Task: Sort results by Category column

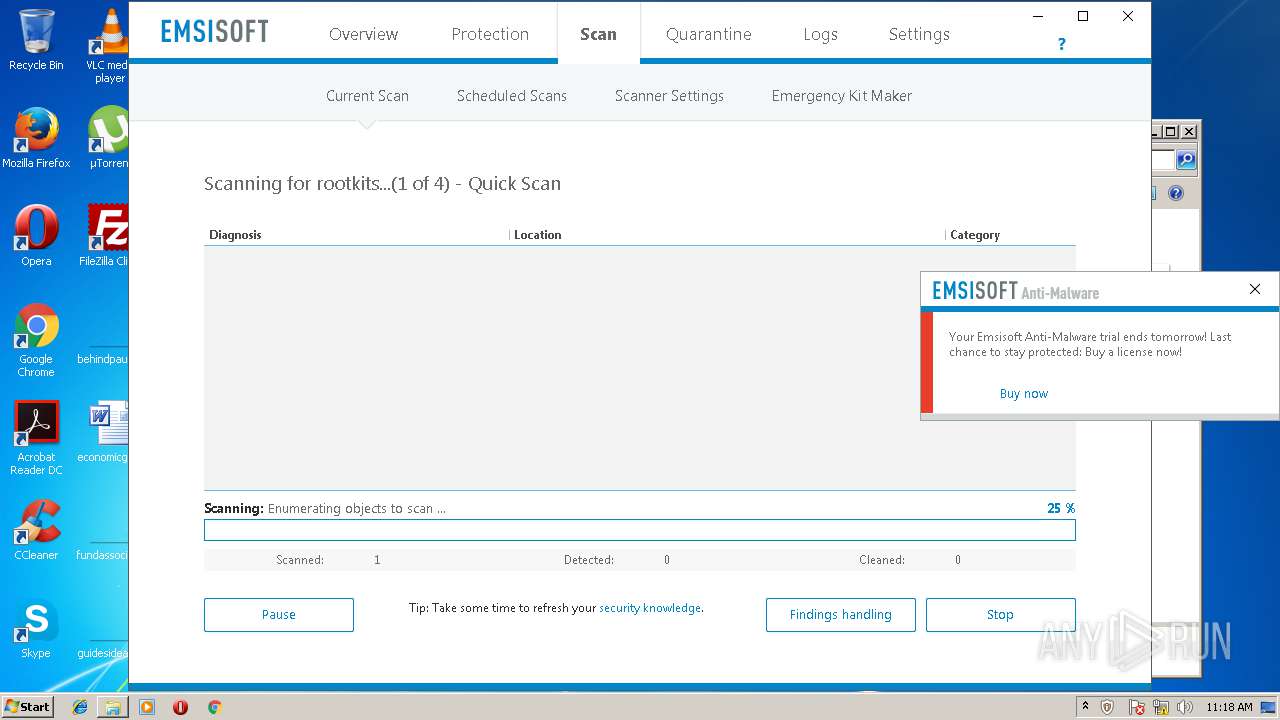Action: coord(974,235)
